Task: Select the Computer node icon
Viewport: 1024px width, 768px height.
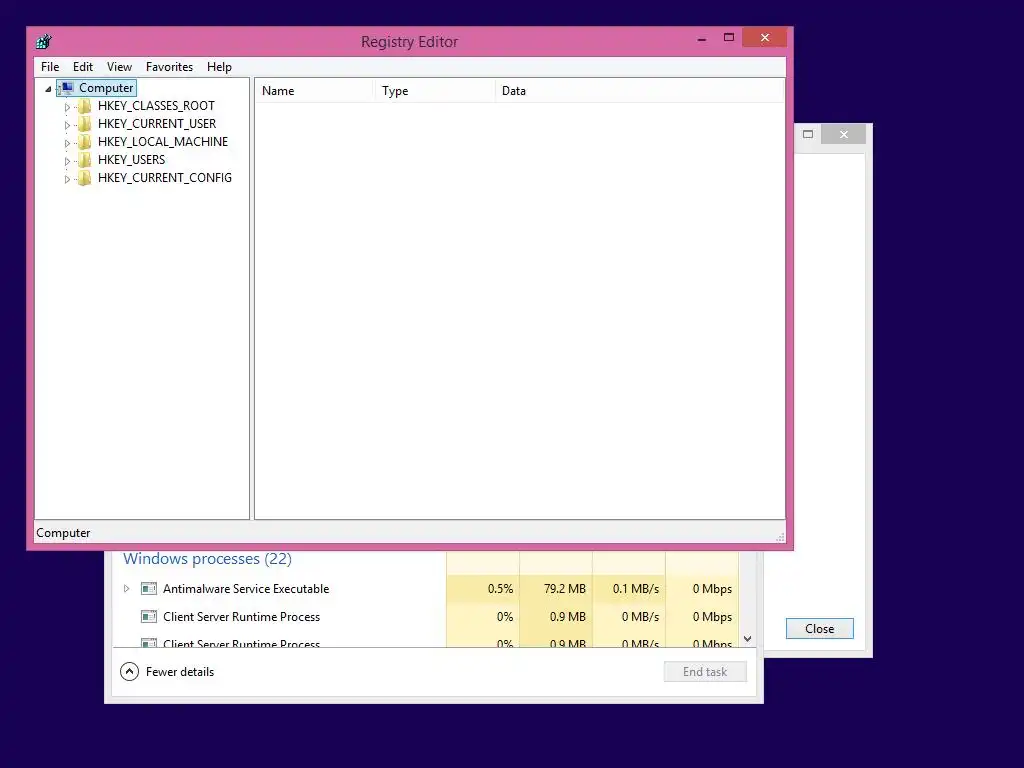Action: pyautogui.click(x=66, y=88)
